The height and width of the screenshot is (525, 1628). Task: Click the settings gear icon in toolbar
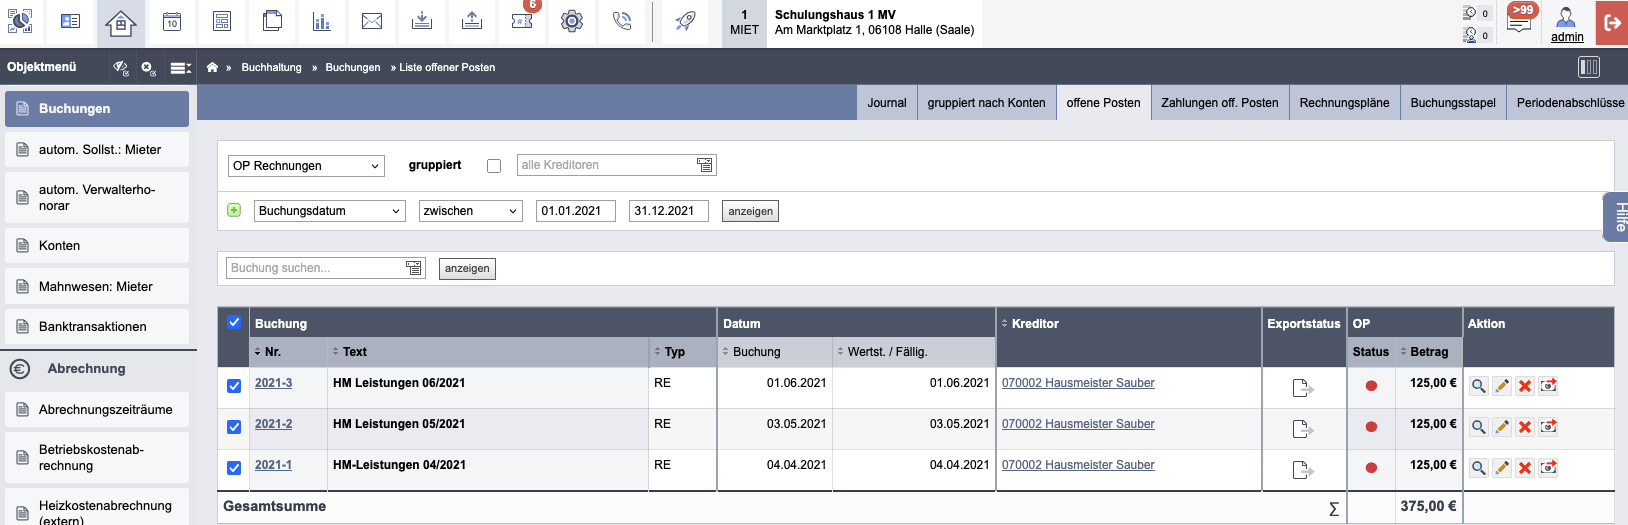(572, 22)
